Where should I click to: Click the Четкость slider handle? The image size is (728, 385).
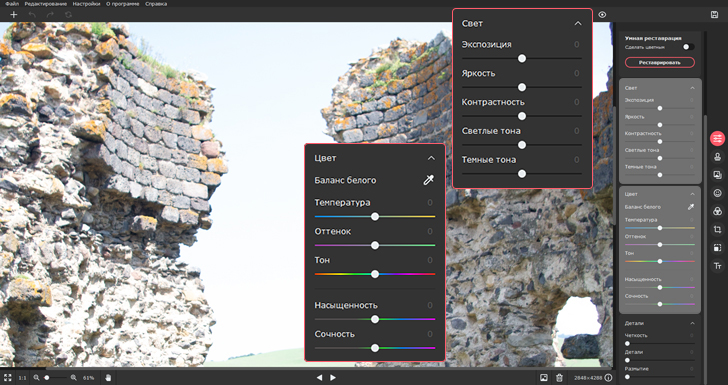coord(627,344)
